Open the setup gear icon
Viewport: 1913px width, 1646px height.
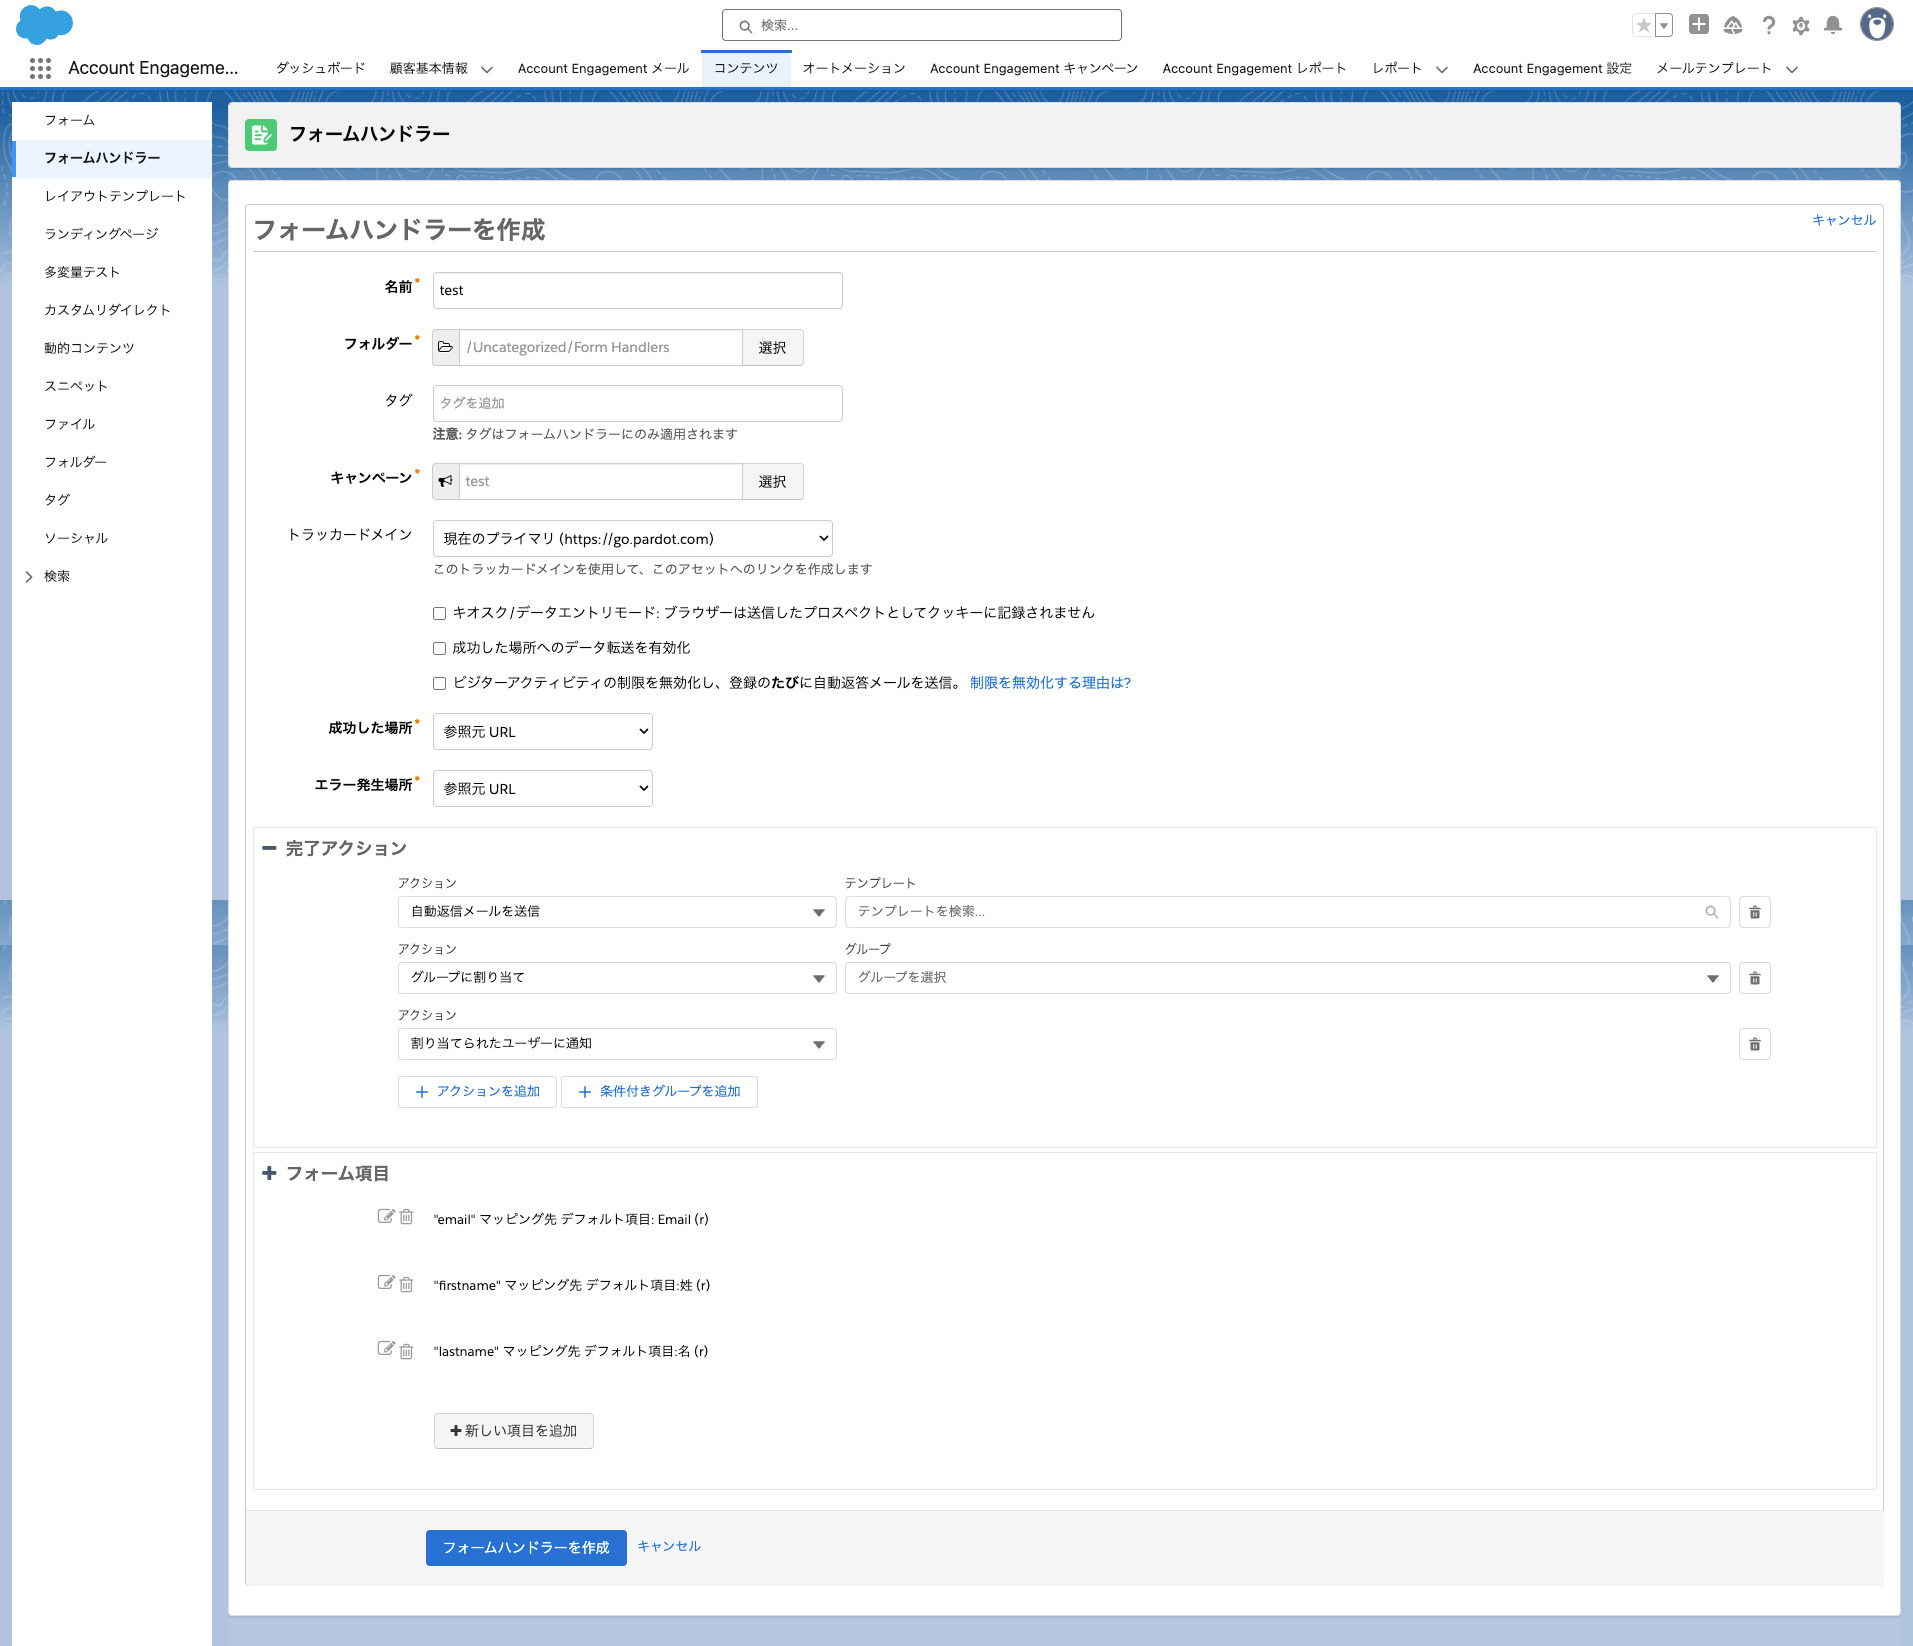pyautogui.click(x=1801, y=25)
